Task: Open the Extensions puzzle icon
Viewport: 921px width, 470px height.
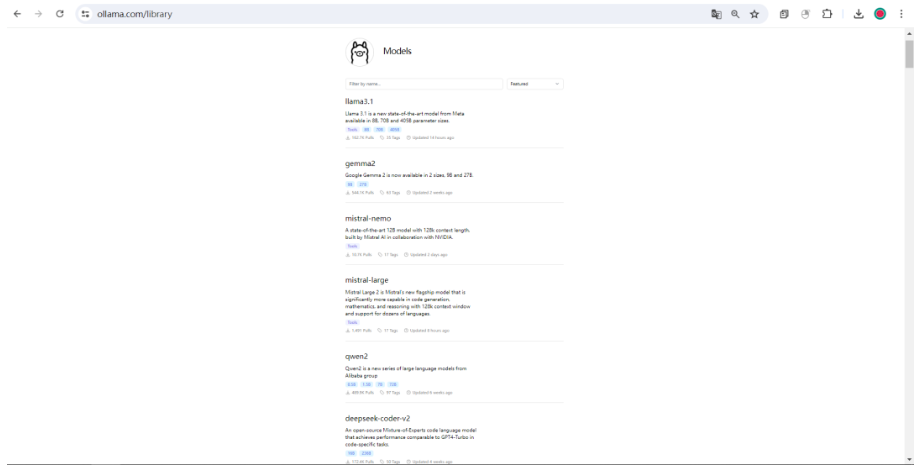Action: (827, 14)
